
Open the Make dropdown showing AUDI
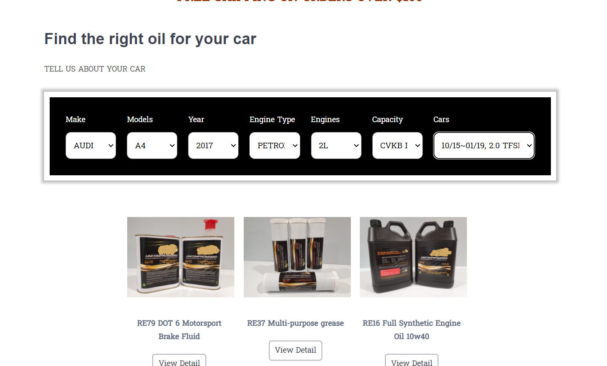[91, 146]
